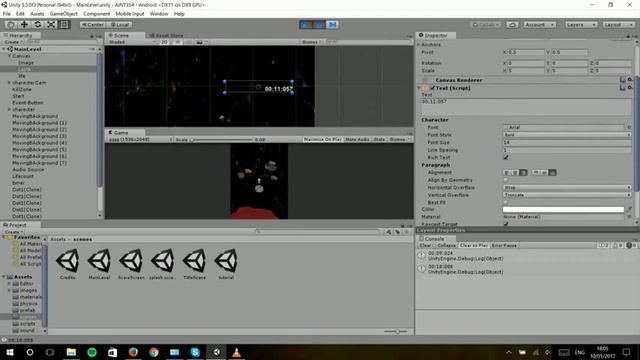Toggle the Raycast Target checkbox
The image size is (640, 360).
(x=506, y=224)
